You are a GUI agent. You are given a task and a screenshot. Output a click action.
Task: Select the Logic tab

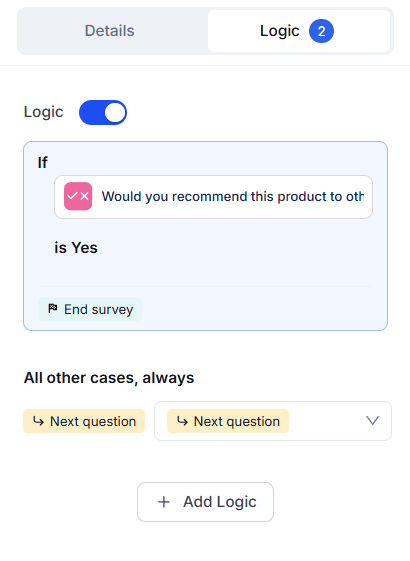coord(299,31)
